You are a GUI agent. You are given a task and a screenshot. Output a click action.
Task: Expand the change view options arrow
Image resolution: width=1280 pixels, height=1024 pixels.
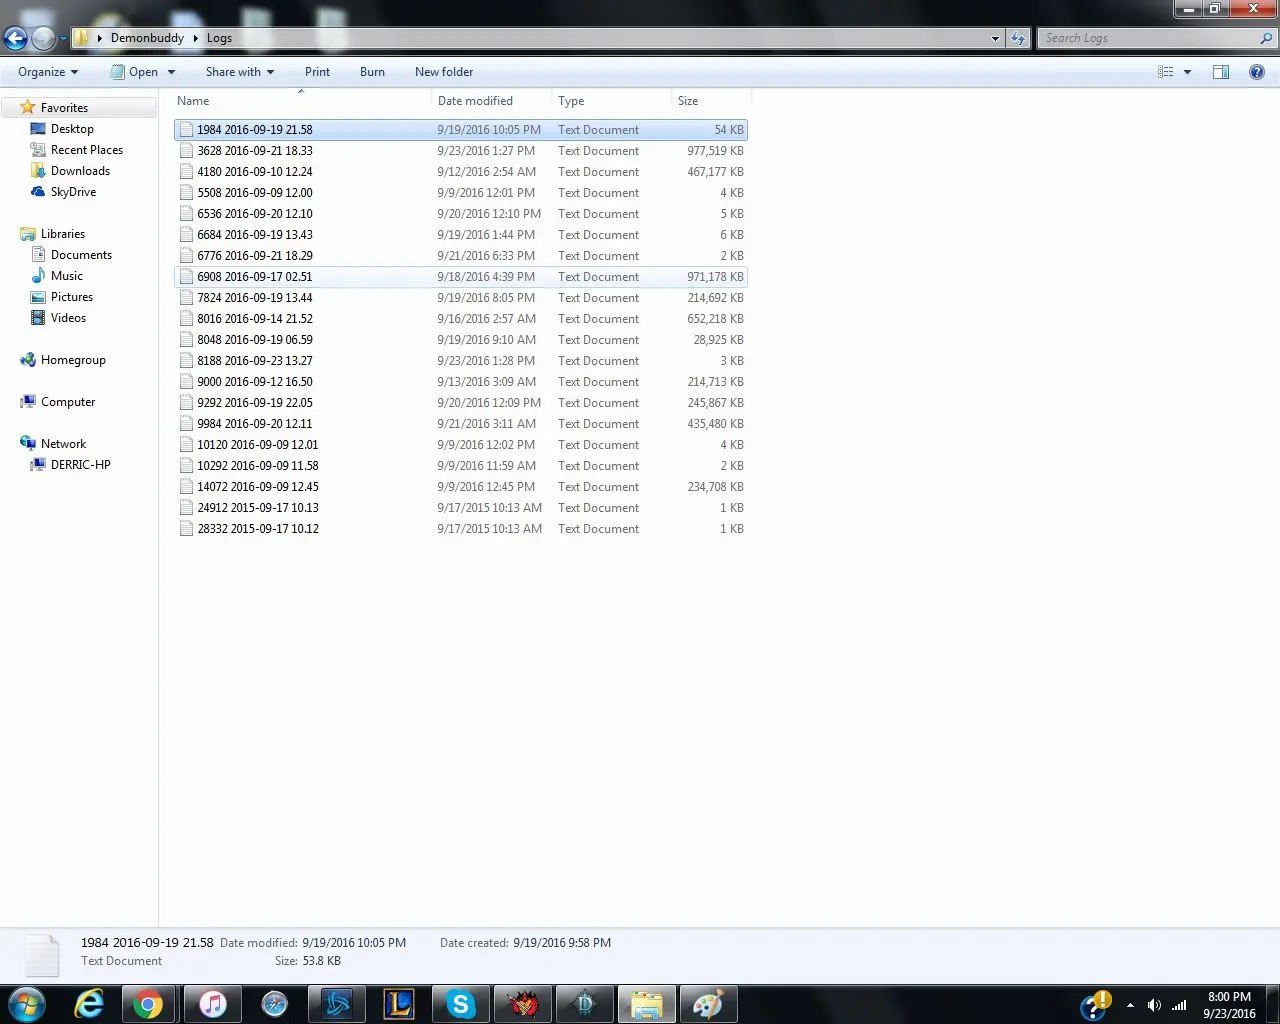click(x=1188, y=72)
